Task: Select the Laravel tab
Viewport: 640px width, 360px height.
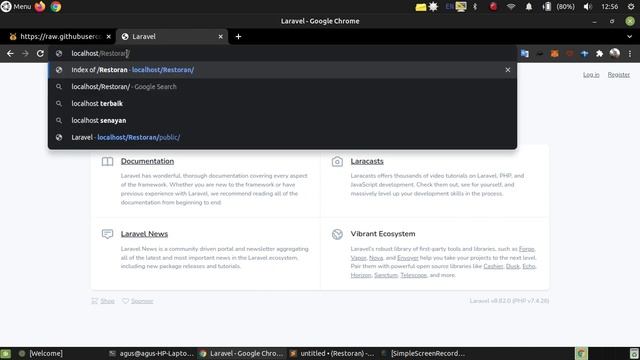Action: tap(172, 37)
